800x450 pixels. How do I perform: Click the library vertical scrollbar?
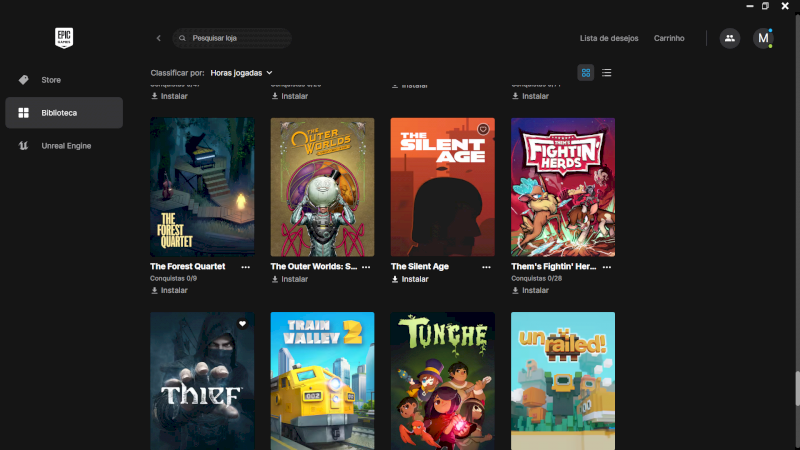point(796,389)
